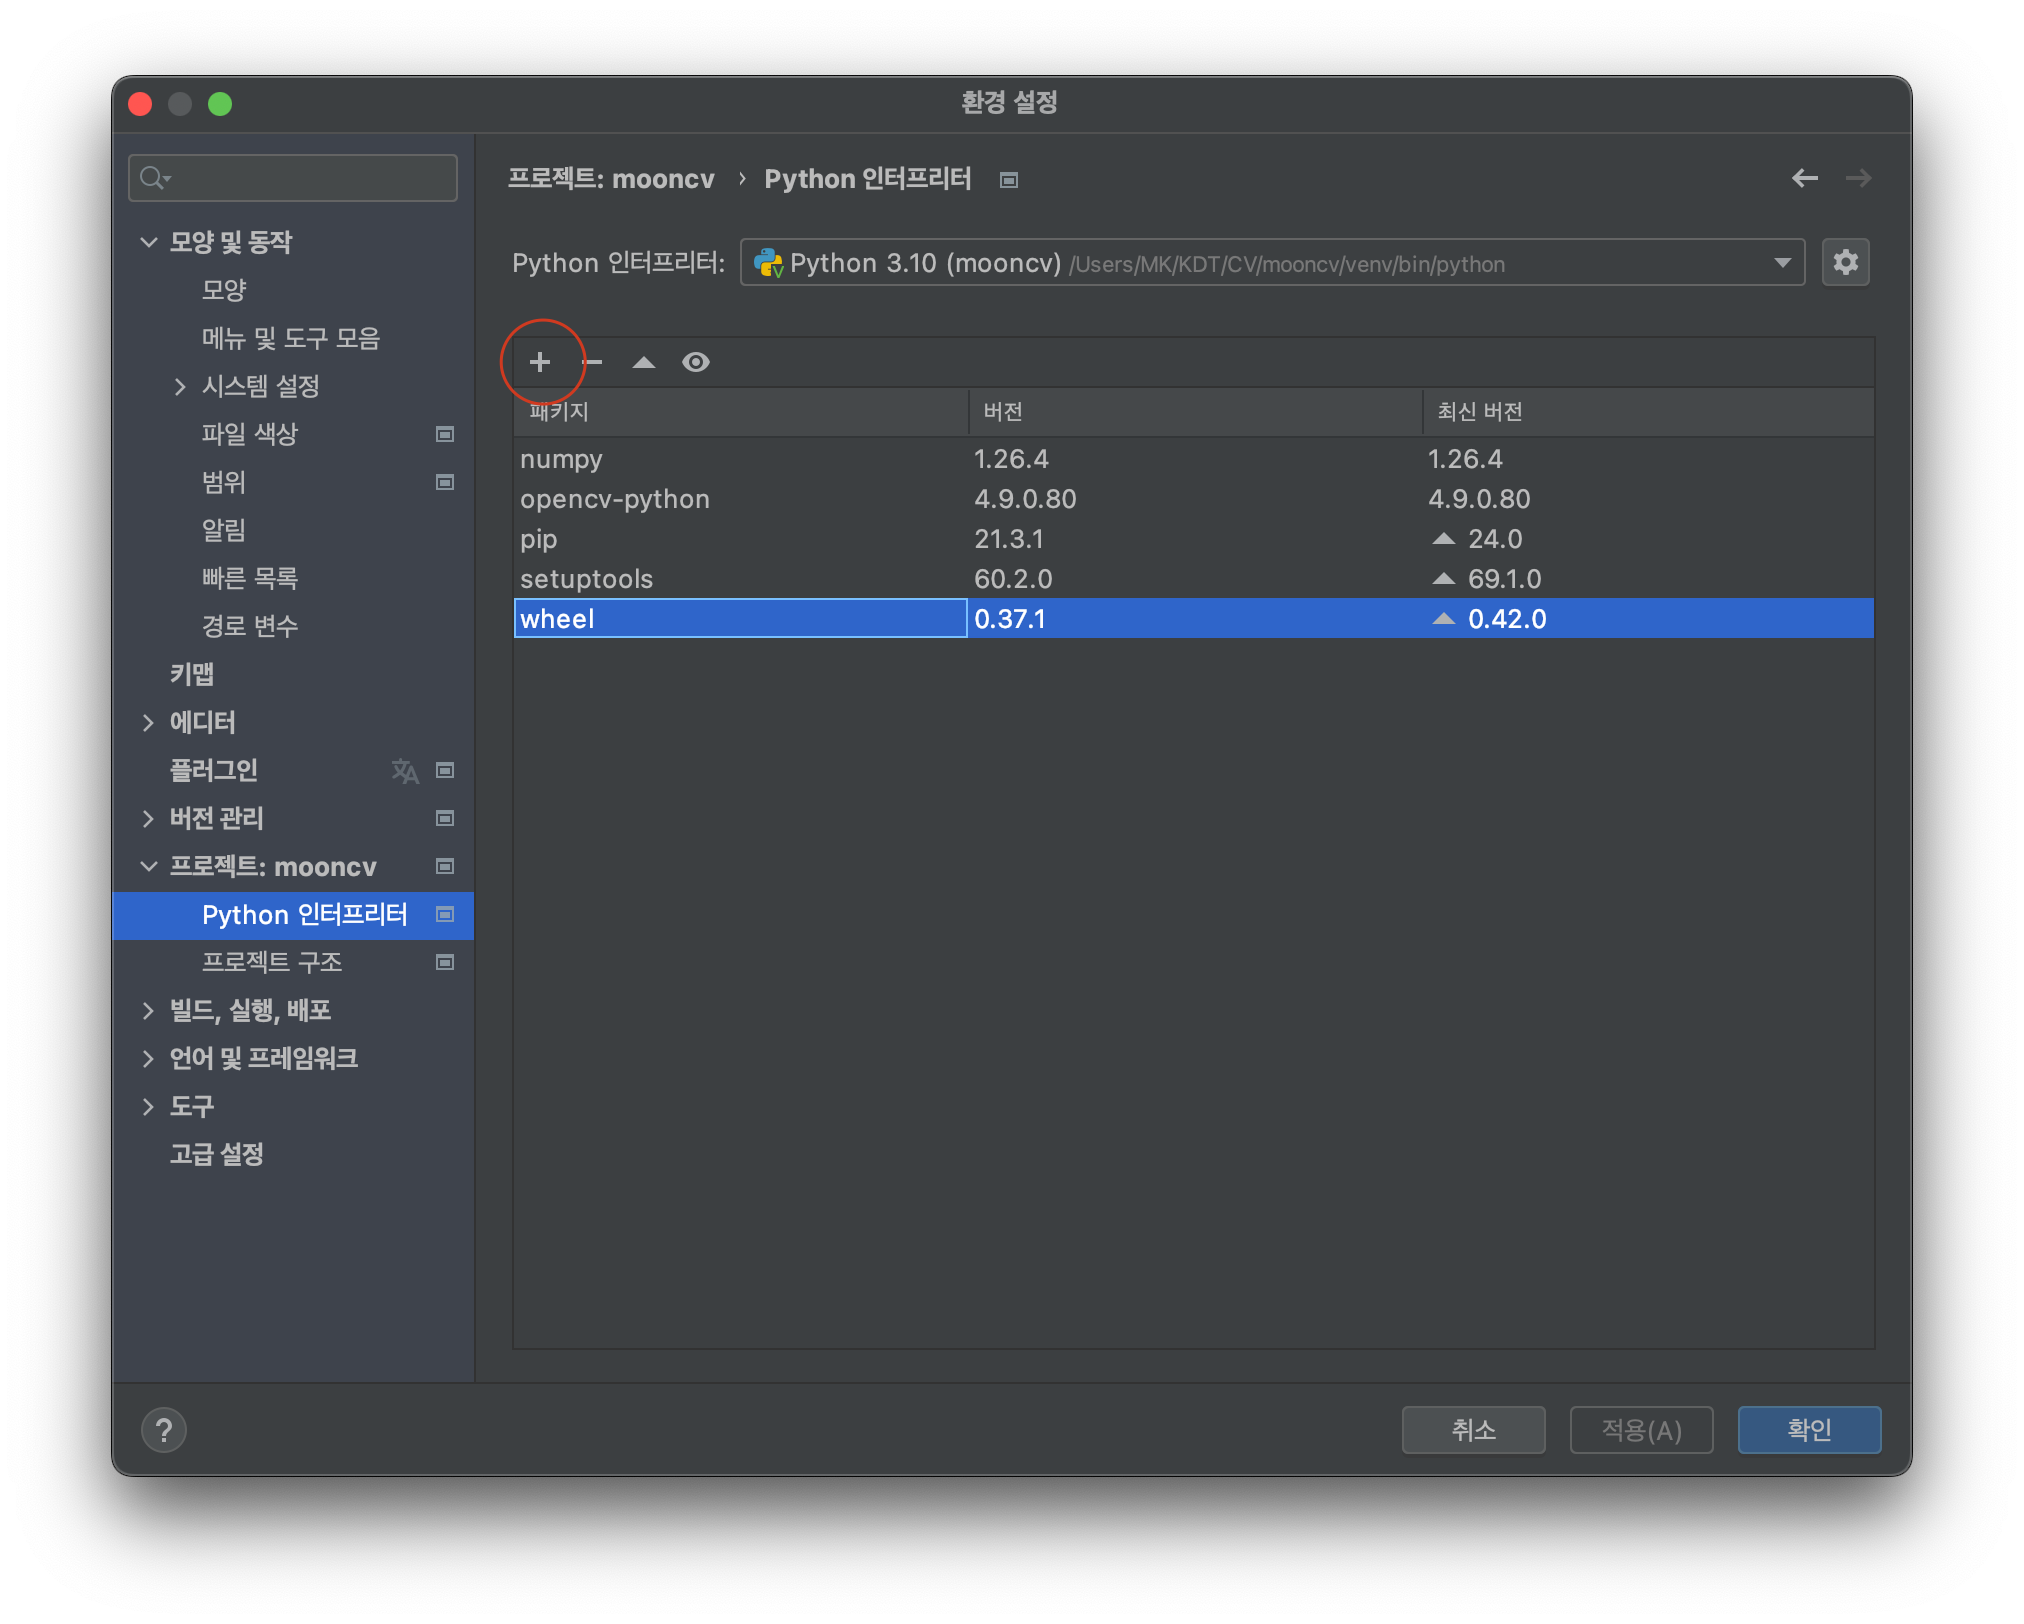Collapse the 모양 및 동작 section

click(149, 242)
